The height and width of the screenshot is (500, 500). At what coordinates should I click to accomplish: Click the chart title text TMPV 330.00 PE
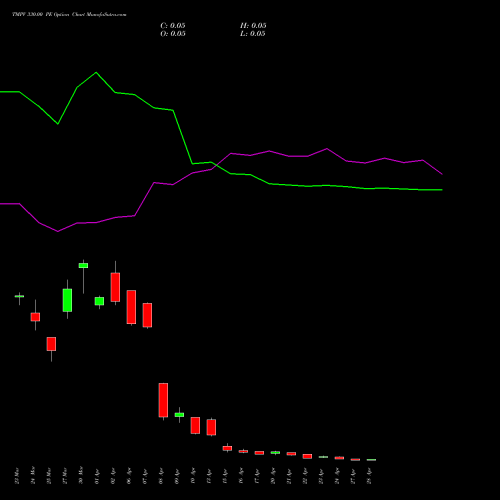pyautogui.click(x=32, y=14)
